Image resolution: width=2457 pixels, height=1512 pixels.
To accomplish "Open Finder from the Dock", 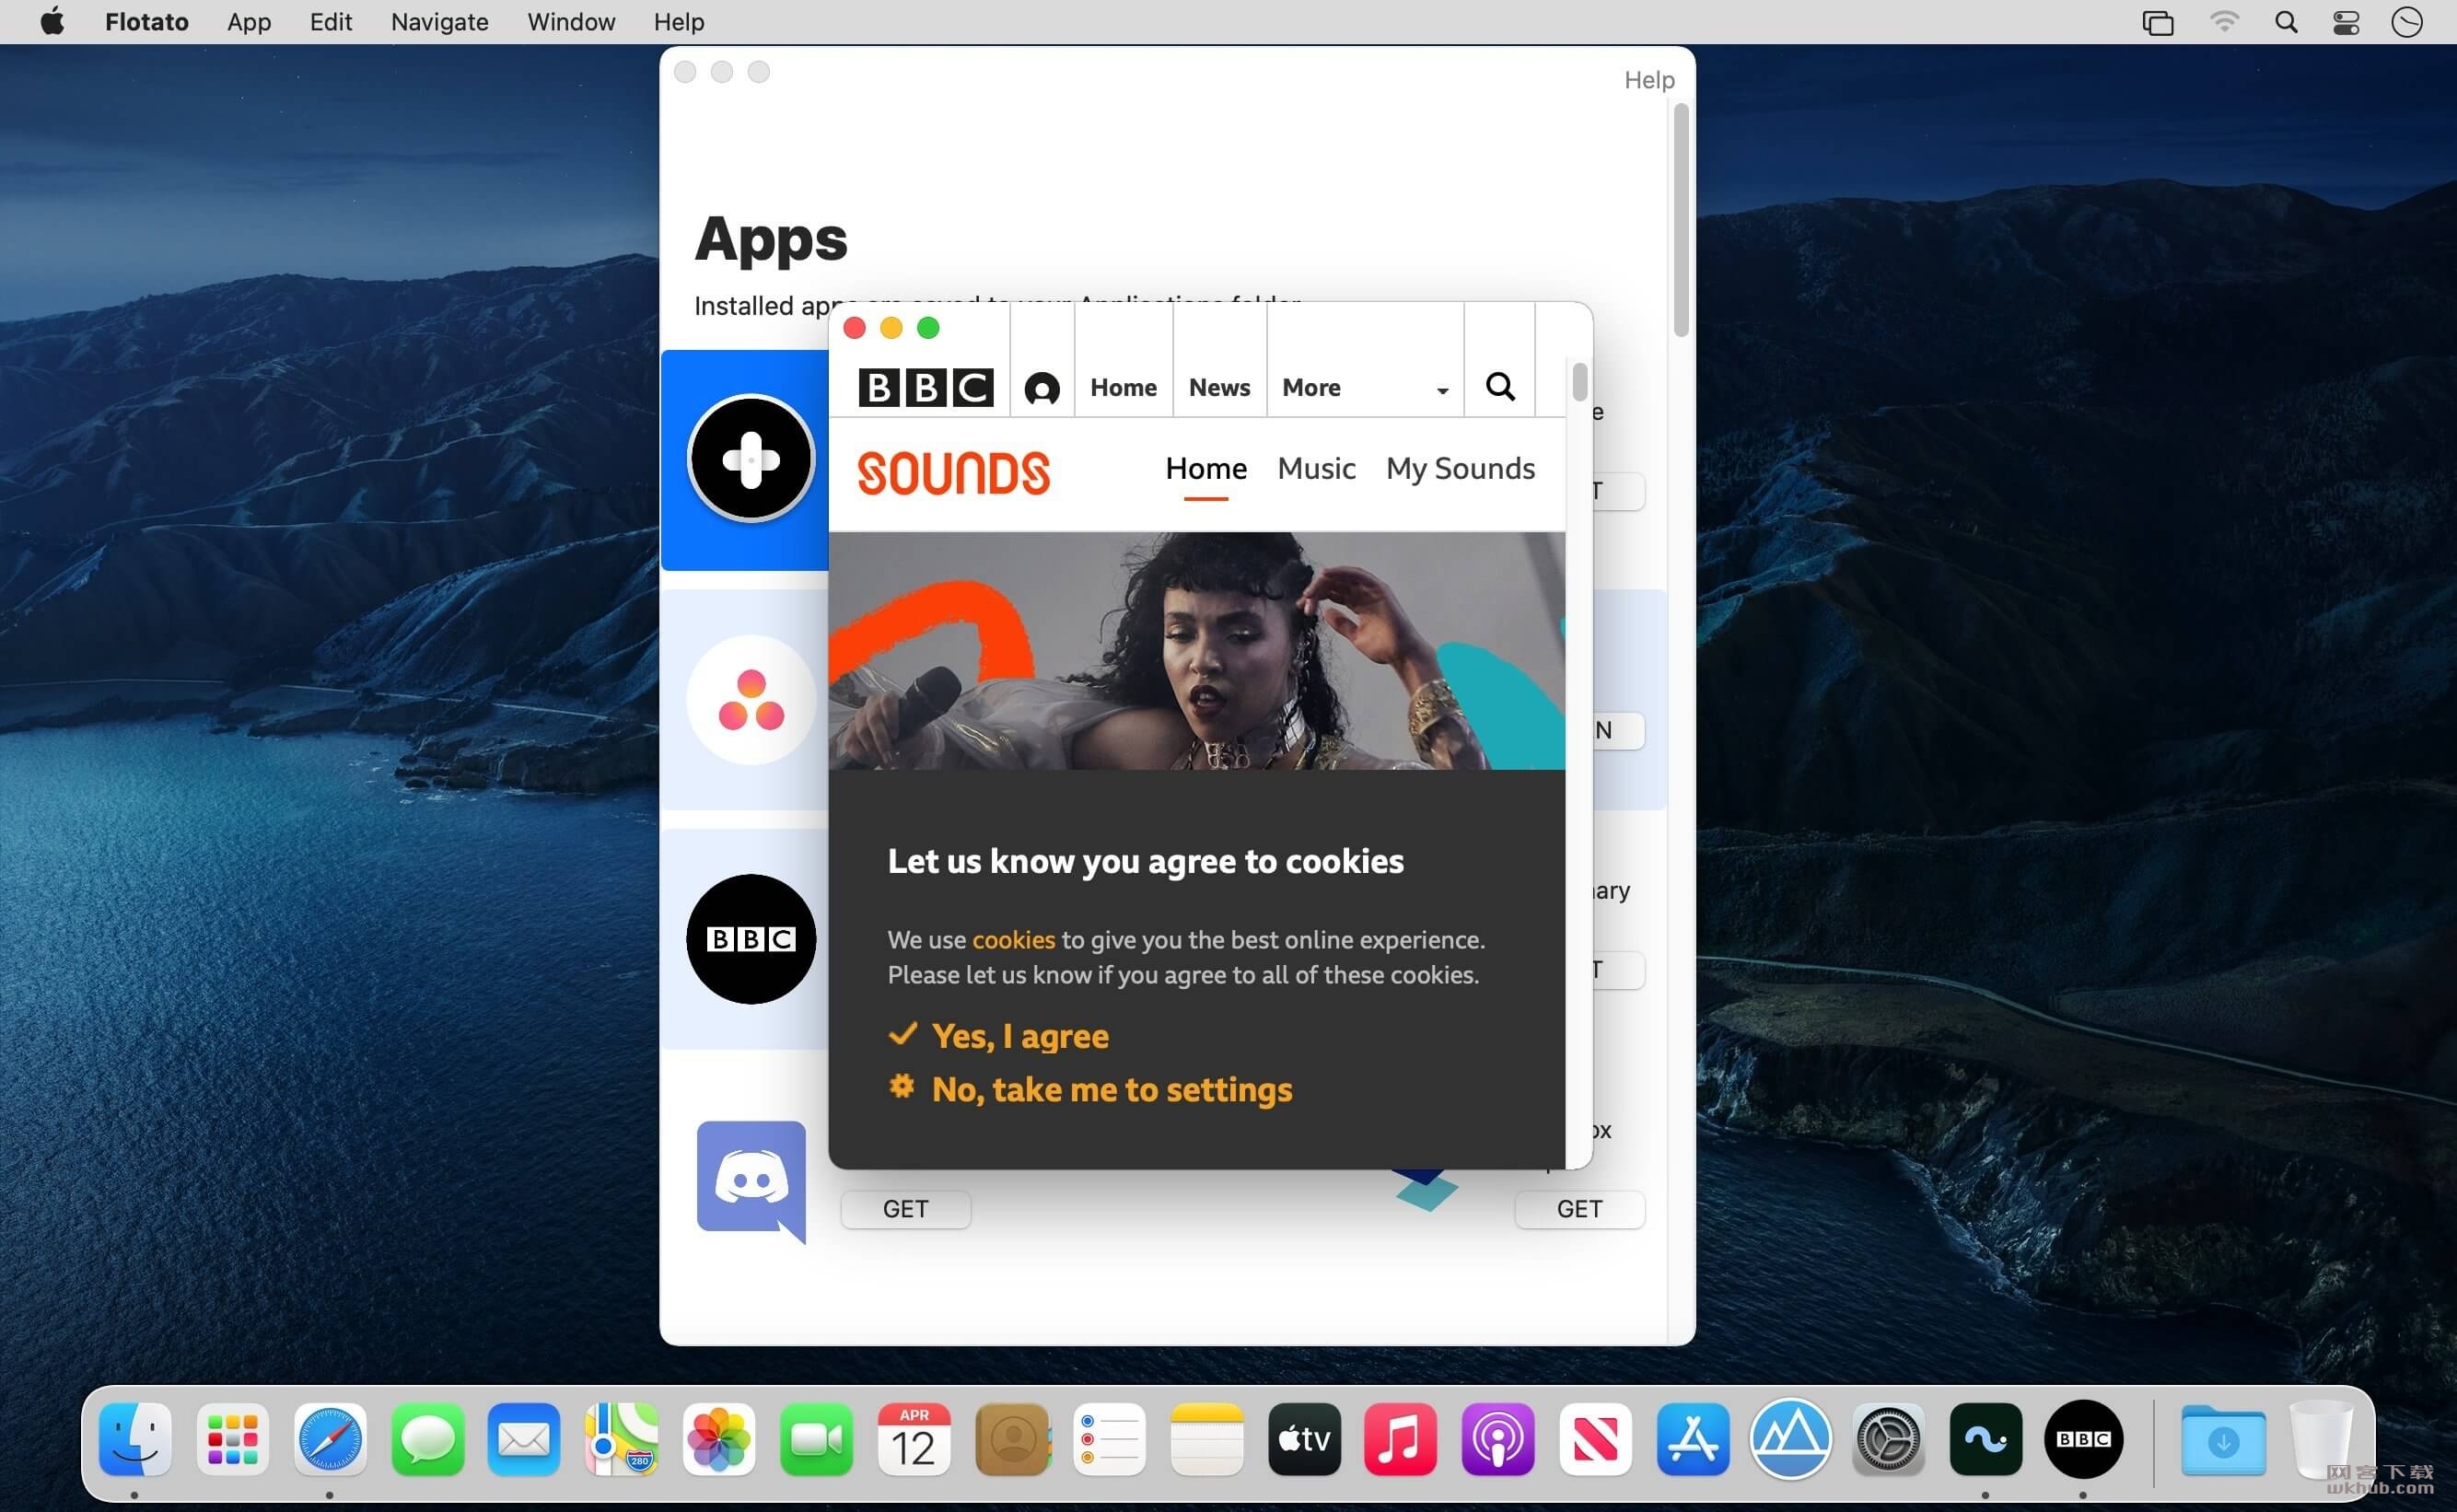I will click(x=135, y=1440).
